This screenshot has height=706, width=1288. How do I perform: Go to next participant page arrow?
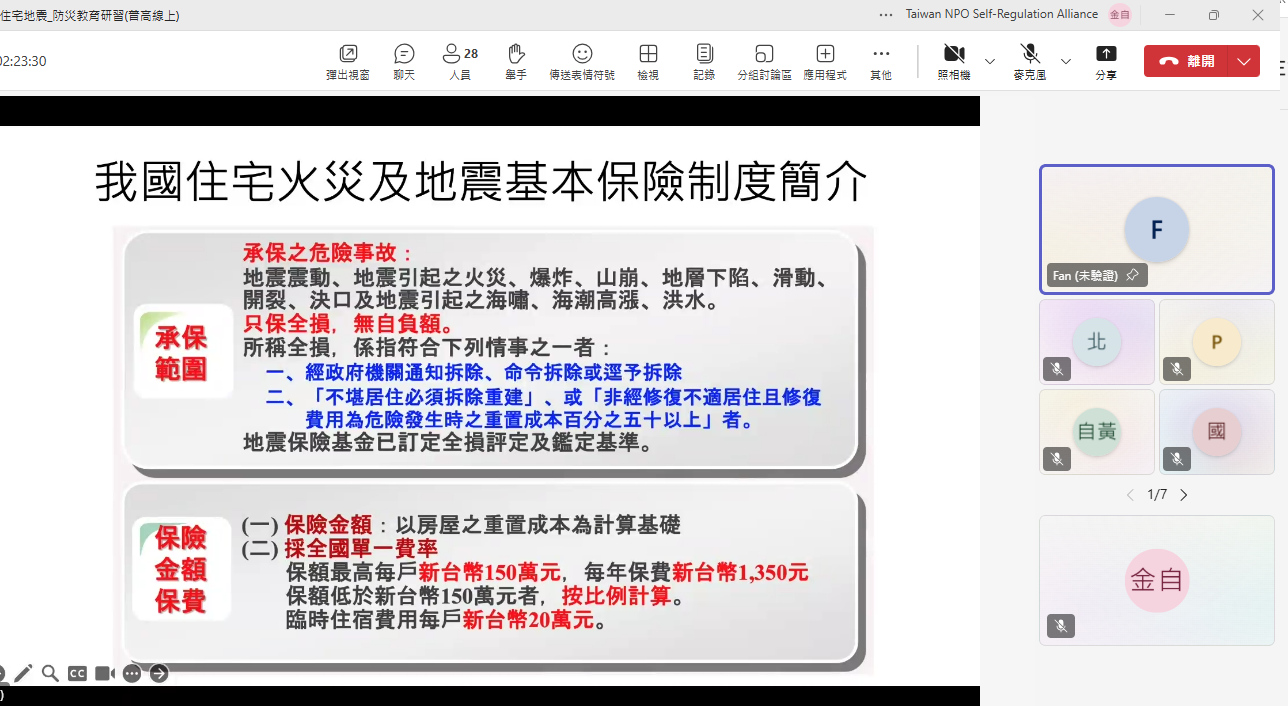pyautogui.click(x=1183, y=494)
